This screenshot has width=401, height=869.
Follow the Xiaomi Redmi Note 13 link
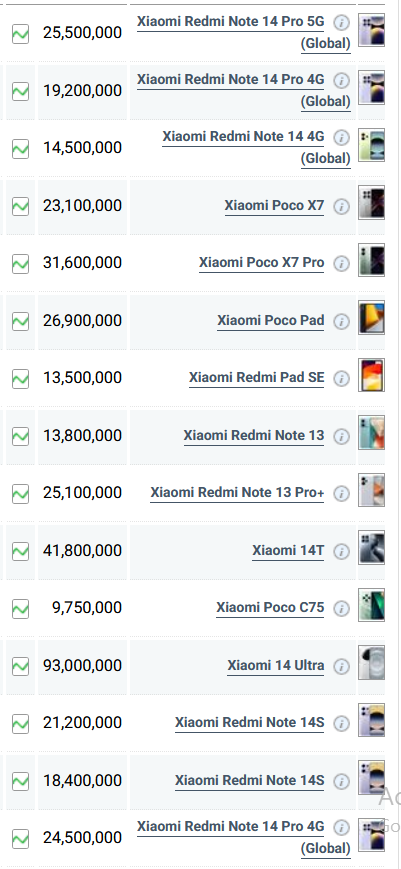(x=254, y=436)
